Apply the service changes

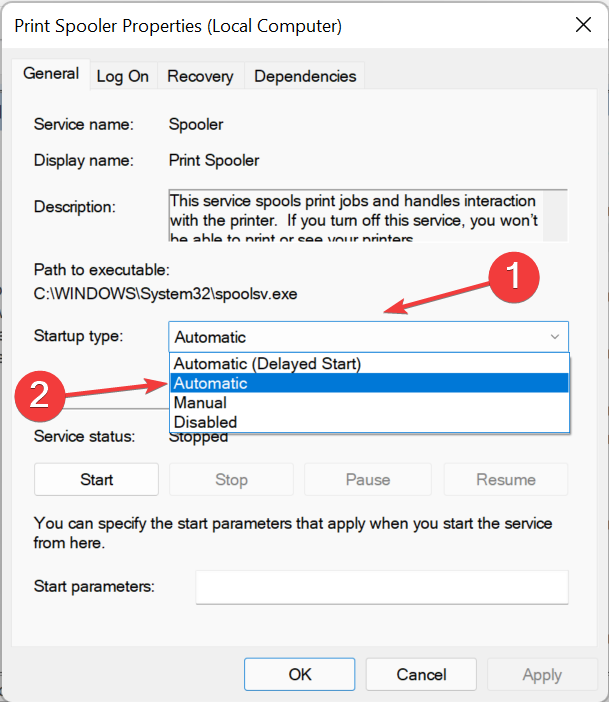542,674
